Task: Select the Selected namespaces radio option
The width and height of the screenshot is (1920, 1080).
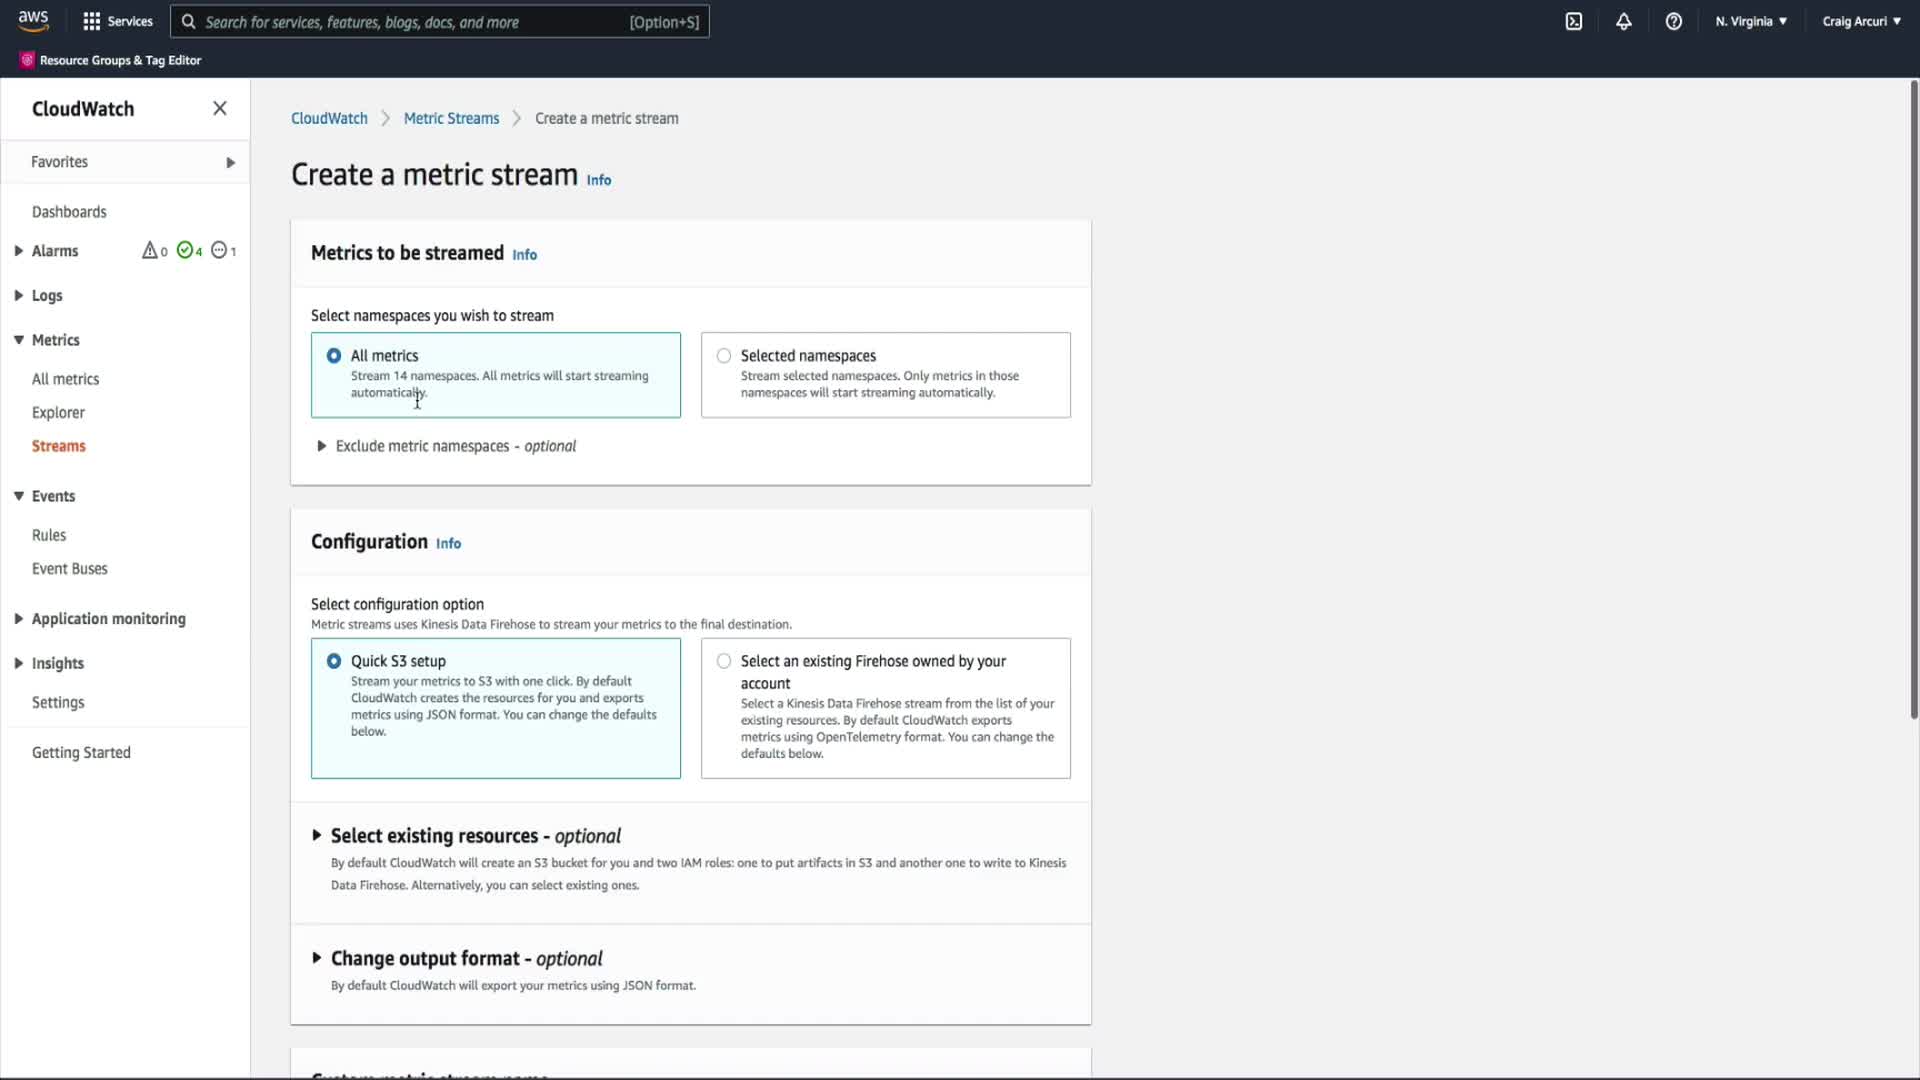Action: [724, 356]
